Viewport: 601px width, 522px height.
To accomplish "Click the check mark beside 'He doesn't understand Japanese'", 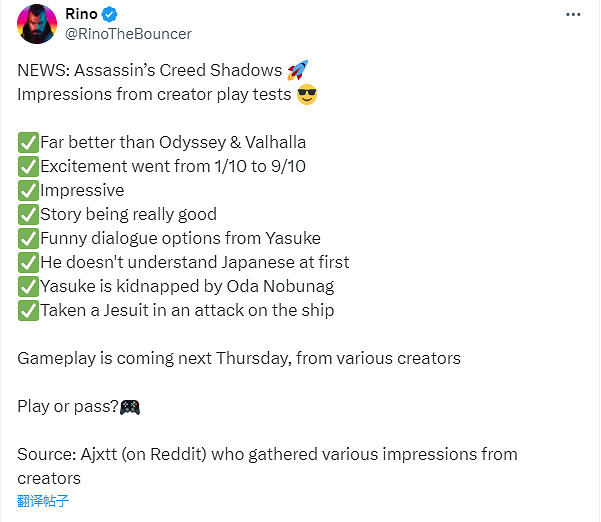I will click(x=28, y=262).
